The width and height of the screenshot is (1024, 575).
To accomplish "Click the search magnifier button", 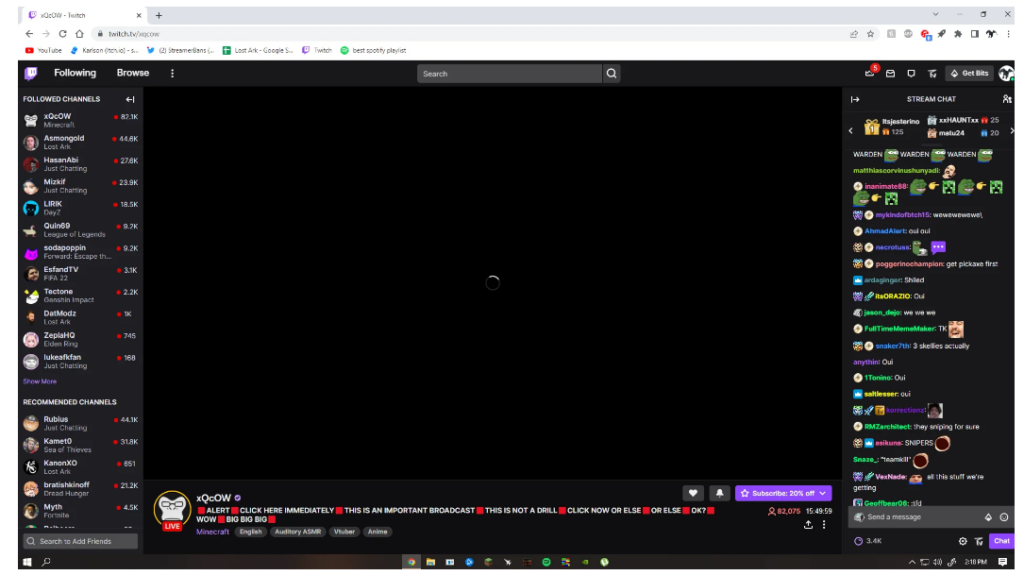I will coord(611,74).
